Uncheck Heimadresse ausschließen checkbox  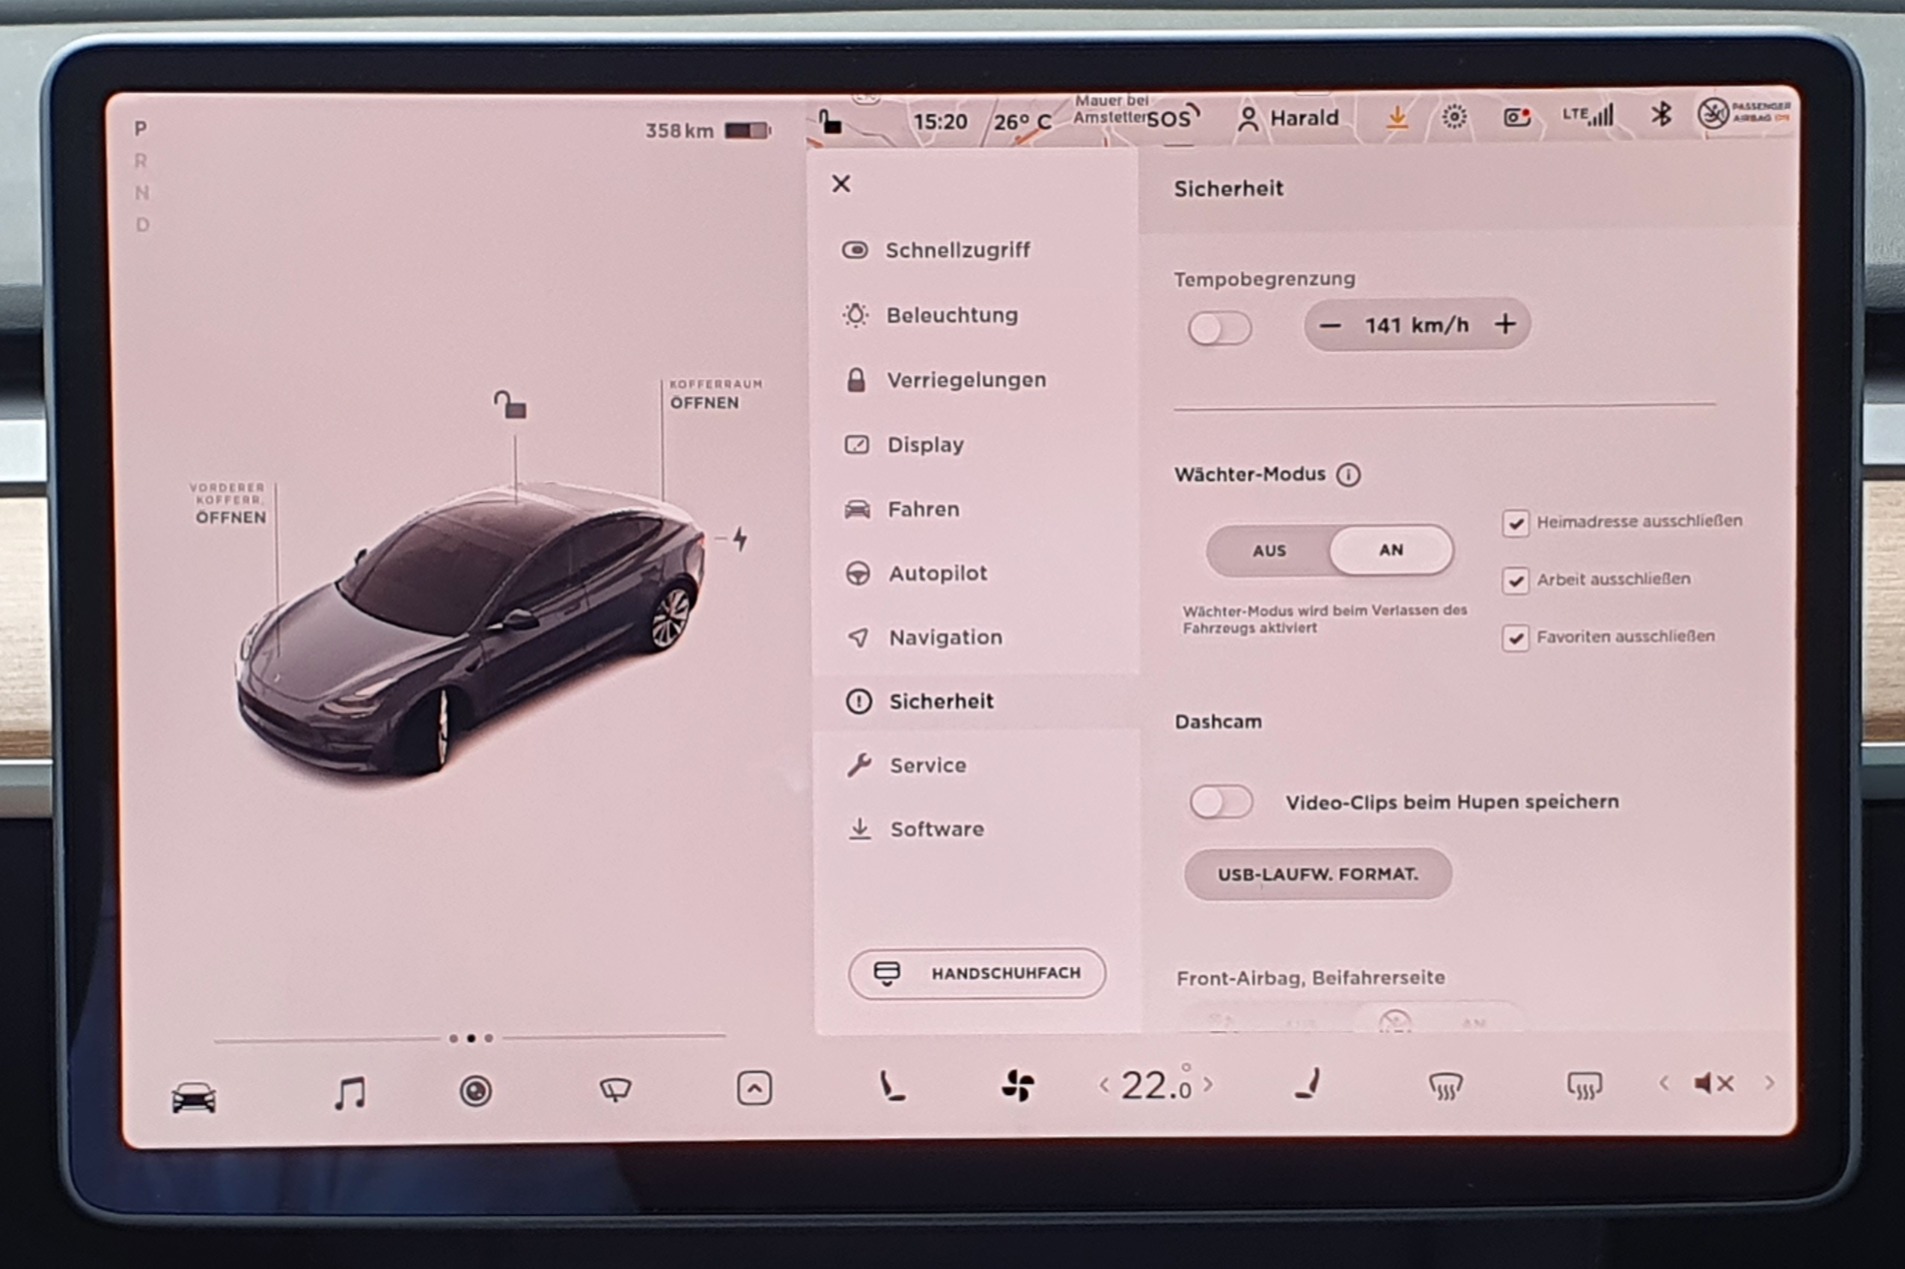1515,523
